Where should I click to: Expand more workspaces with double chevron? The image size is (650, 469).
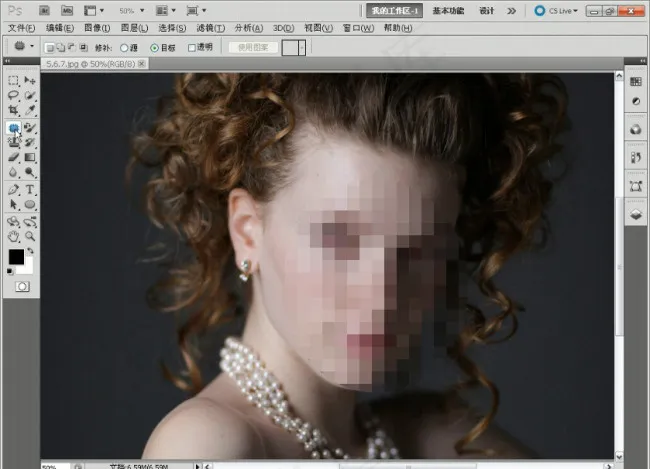tap(512, 11)
